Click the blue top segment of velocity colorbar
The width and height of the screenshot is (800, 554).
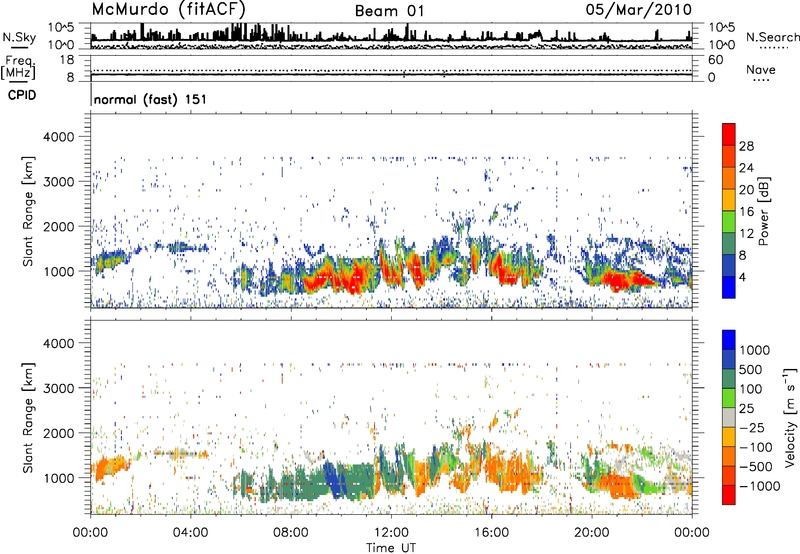coord(729,340)
